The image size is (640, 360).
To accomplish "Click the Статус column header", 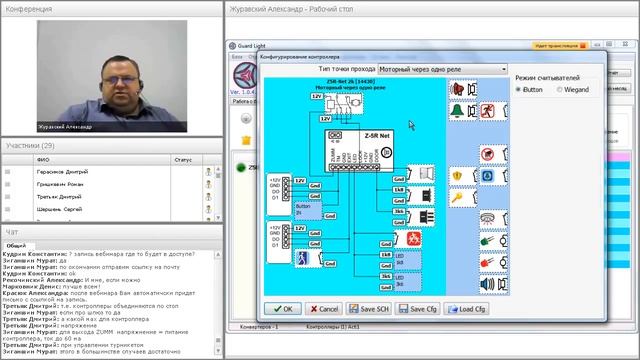I will [x=186, y=160].
